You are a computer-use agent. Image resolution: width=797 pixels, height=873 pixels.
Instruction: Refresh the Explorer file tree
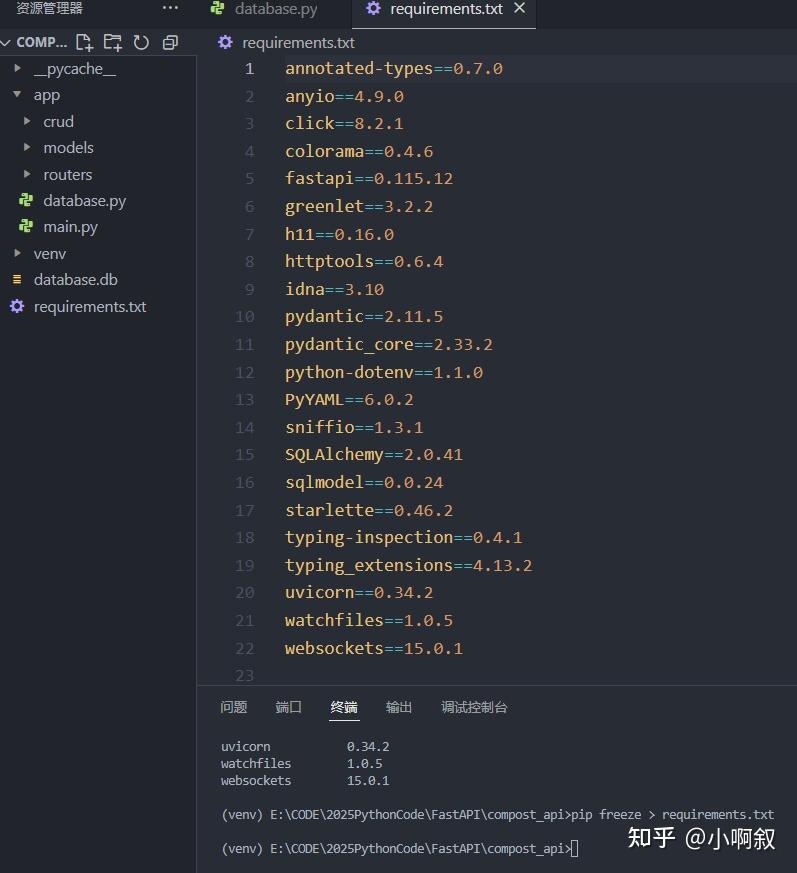click(141, 42)
